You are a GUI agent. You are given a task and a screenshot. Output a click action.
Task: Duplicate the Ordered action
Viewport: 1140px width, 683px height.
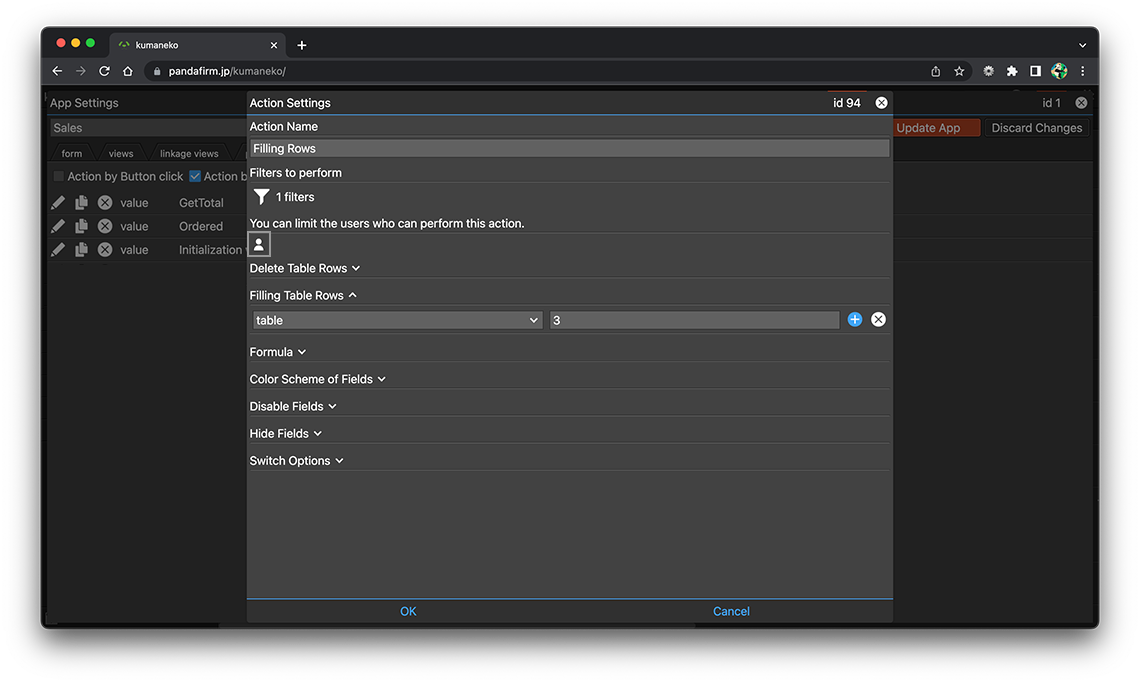click(81, 226)
